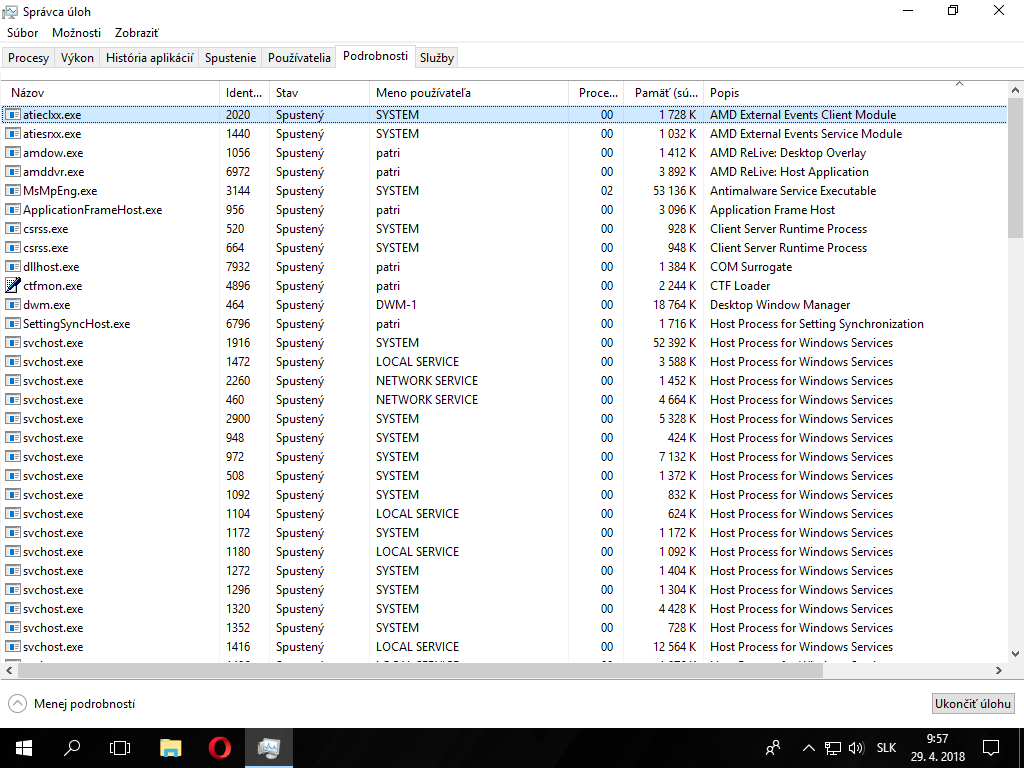The height and width of the screenshot is (768, 1024).
Task: Select svchost.exe row with PID 1916
Action: [504, 342]
